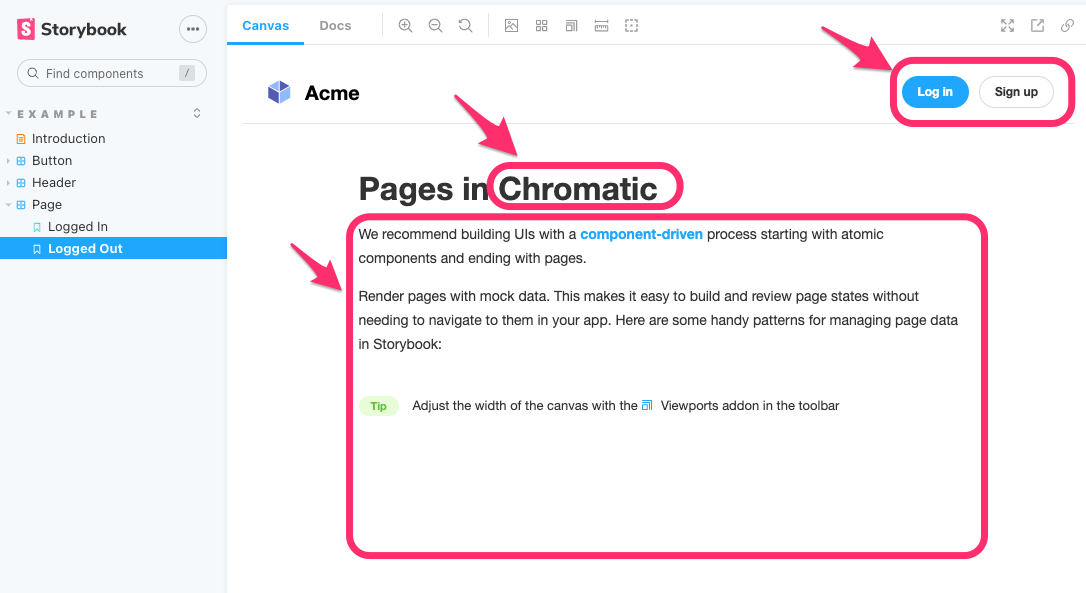The height and width of the screenshot is (593, 1086).
Task: Open the sidebar ellipsis menu button
Action: (193, 29)
